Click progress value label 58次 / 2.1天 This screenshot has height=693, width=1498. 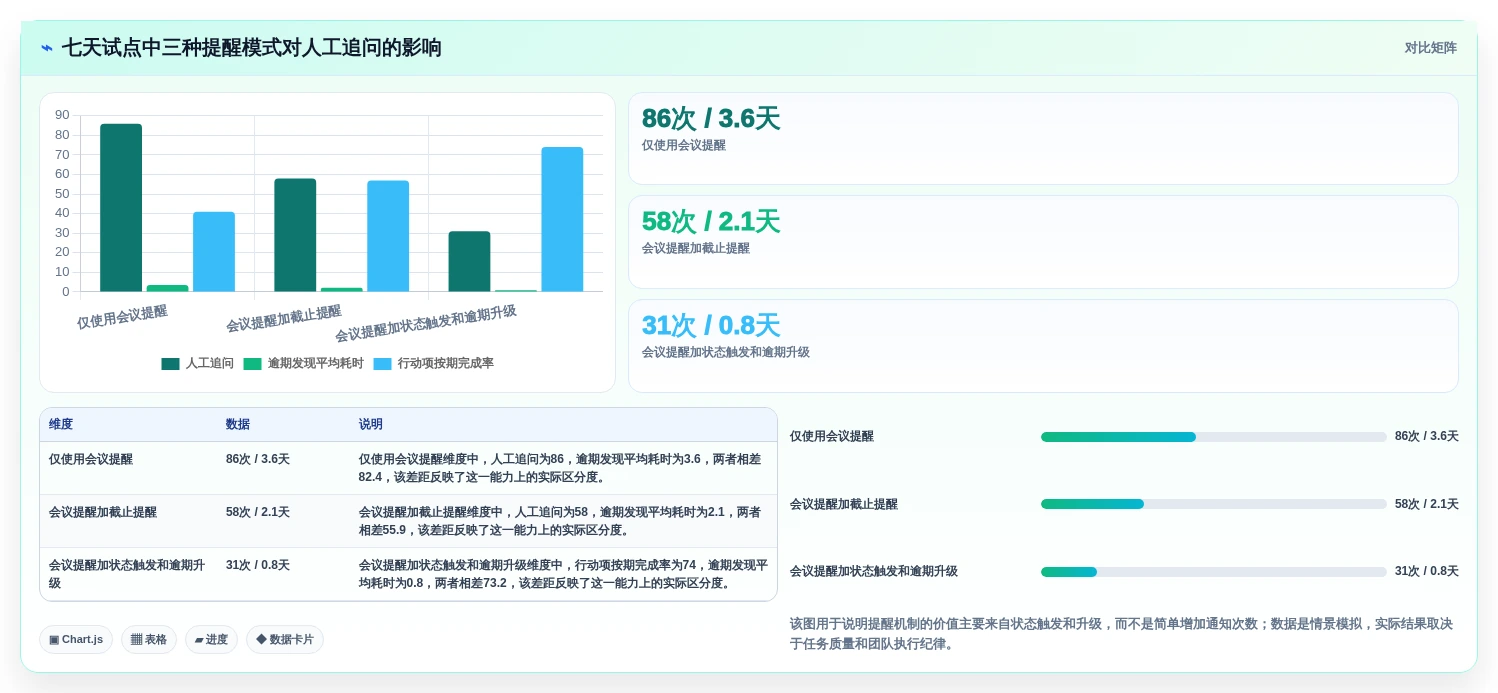tap(1427, 504)
